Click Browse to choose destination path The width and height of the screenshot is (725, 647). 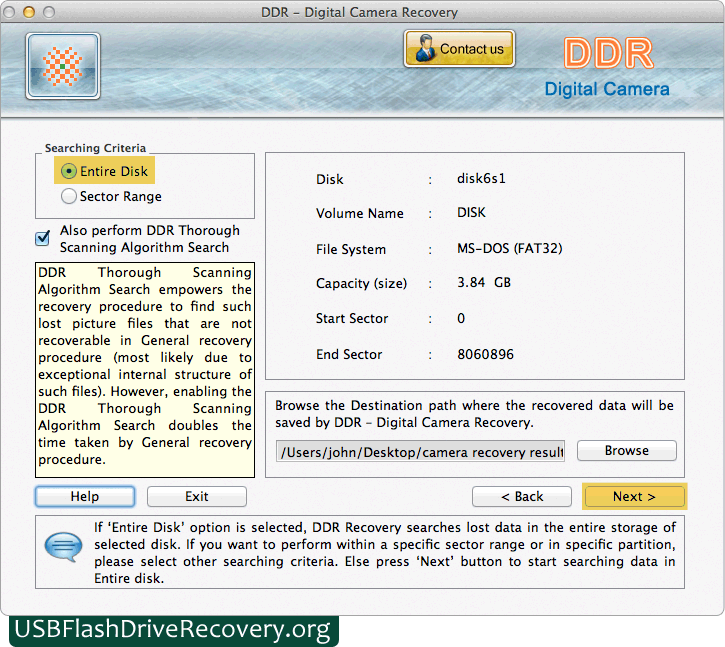pos(627,450)
